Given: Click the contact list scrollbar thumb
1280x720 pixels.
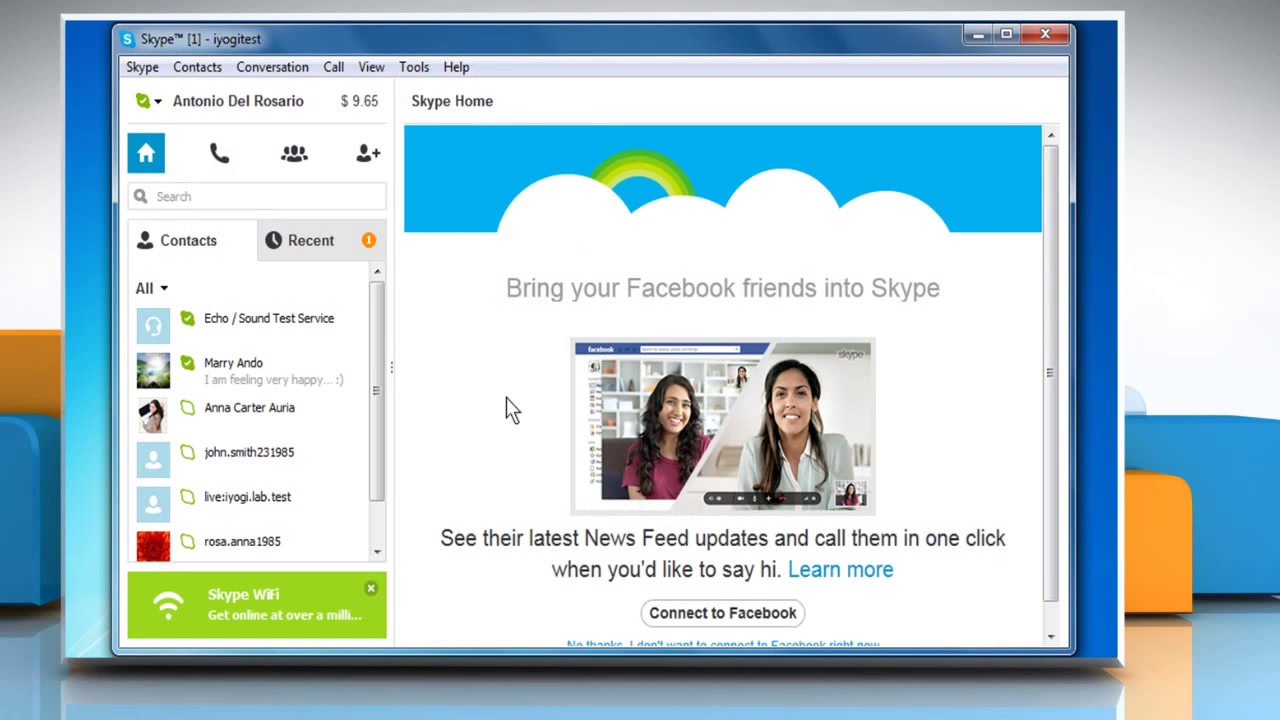Looking at the screenshot, I should click(377, 390).
